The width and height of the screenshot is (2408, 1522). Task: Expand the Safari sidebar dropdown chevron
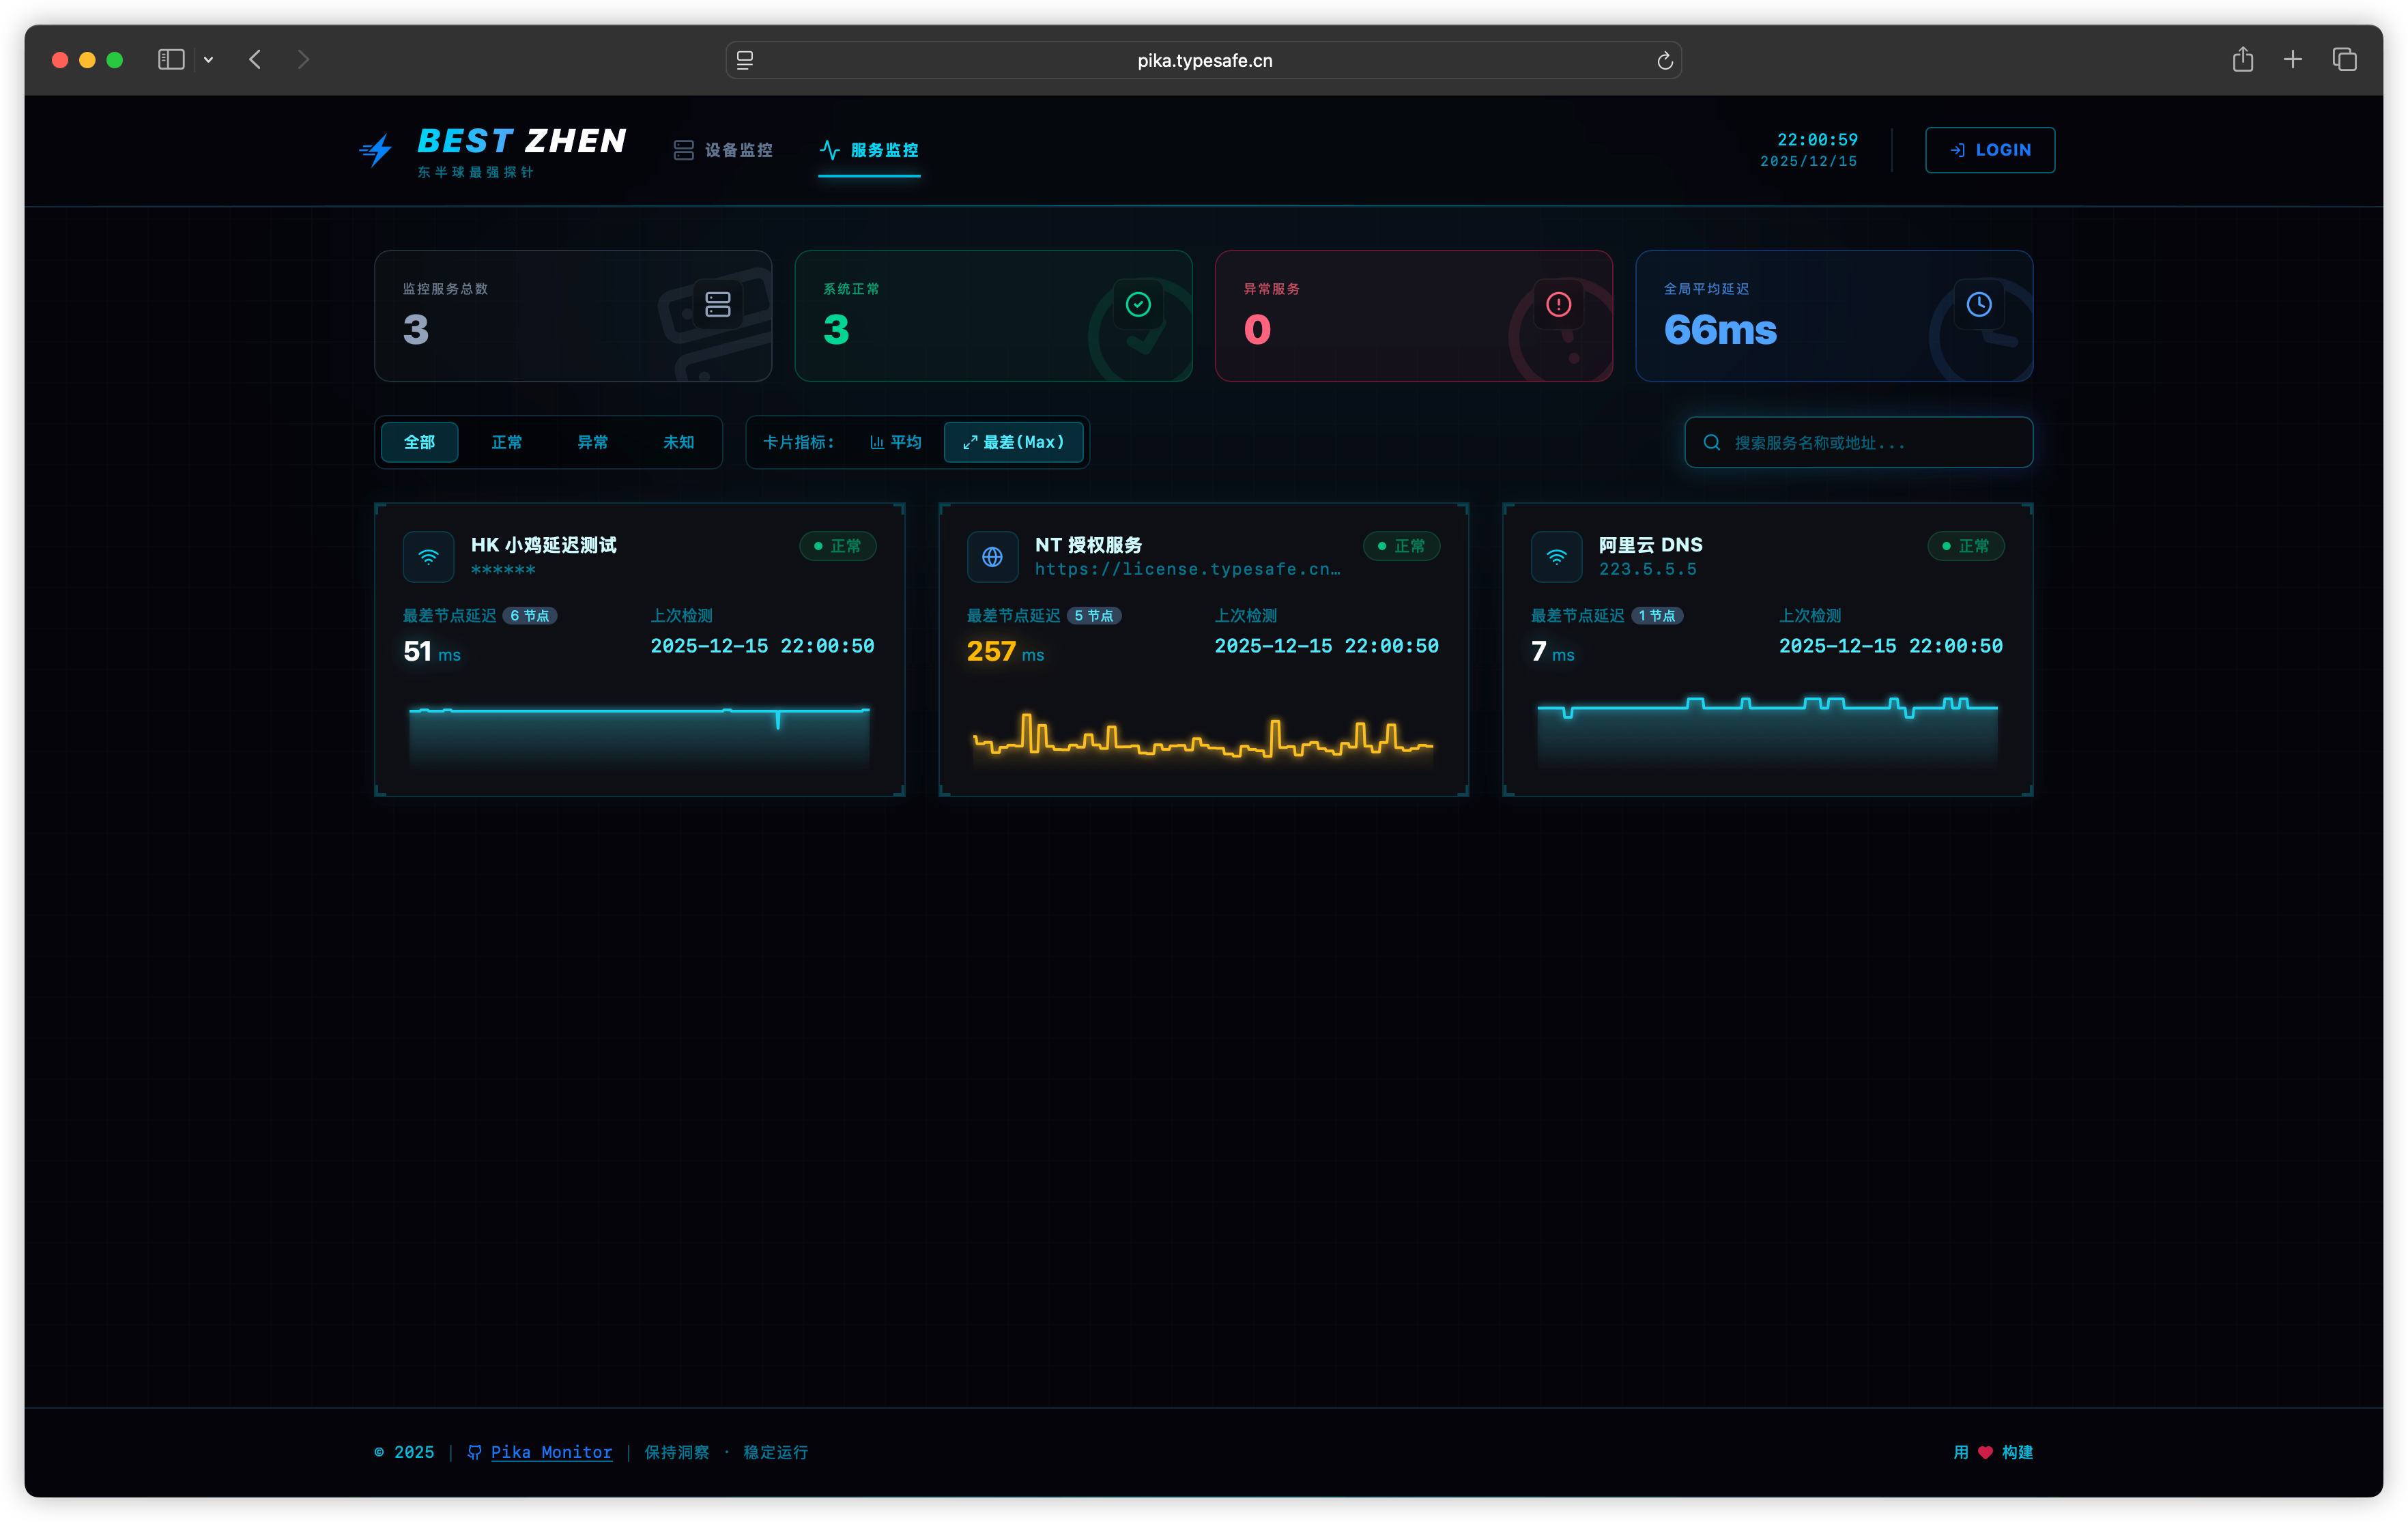pos(208,60)
